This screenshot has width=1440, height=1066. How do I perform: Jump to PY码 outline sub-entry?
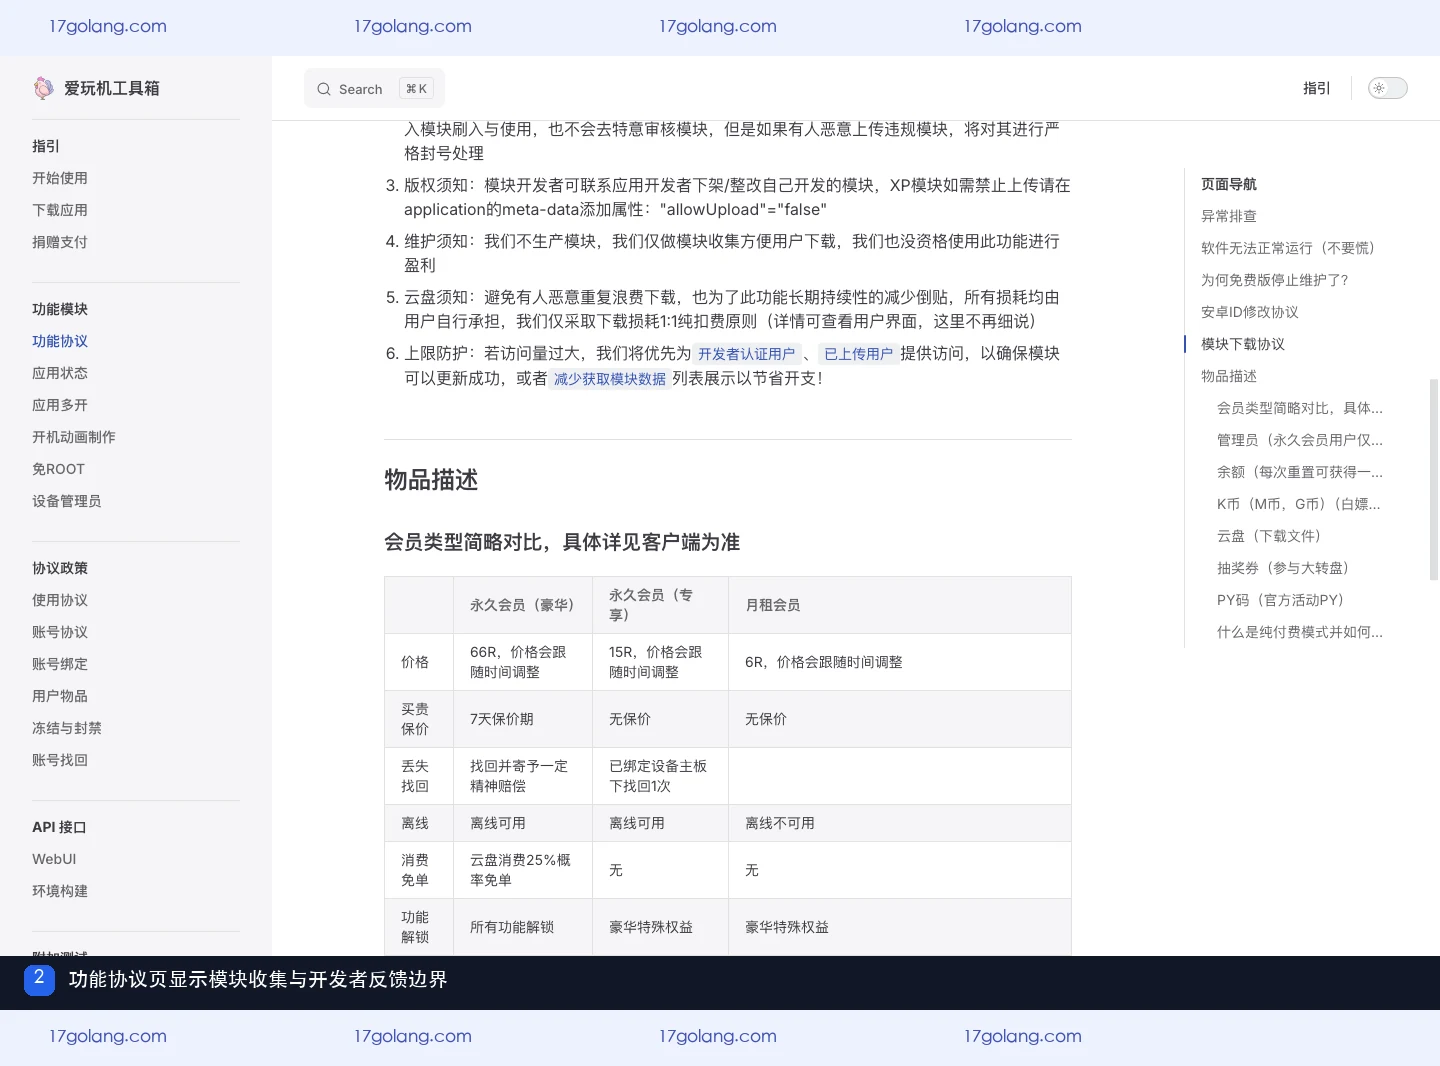[x=1281, y=600]
